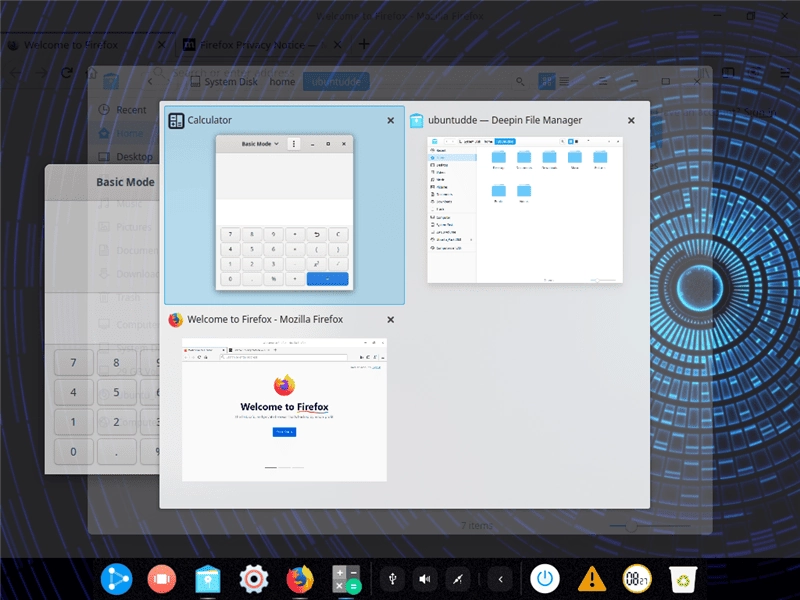Select the 'Firefox Privacy Notice' browser tab
The image size is (800, 600).
pos(262,45)
